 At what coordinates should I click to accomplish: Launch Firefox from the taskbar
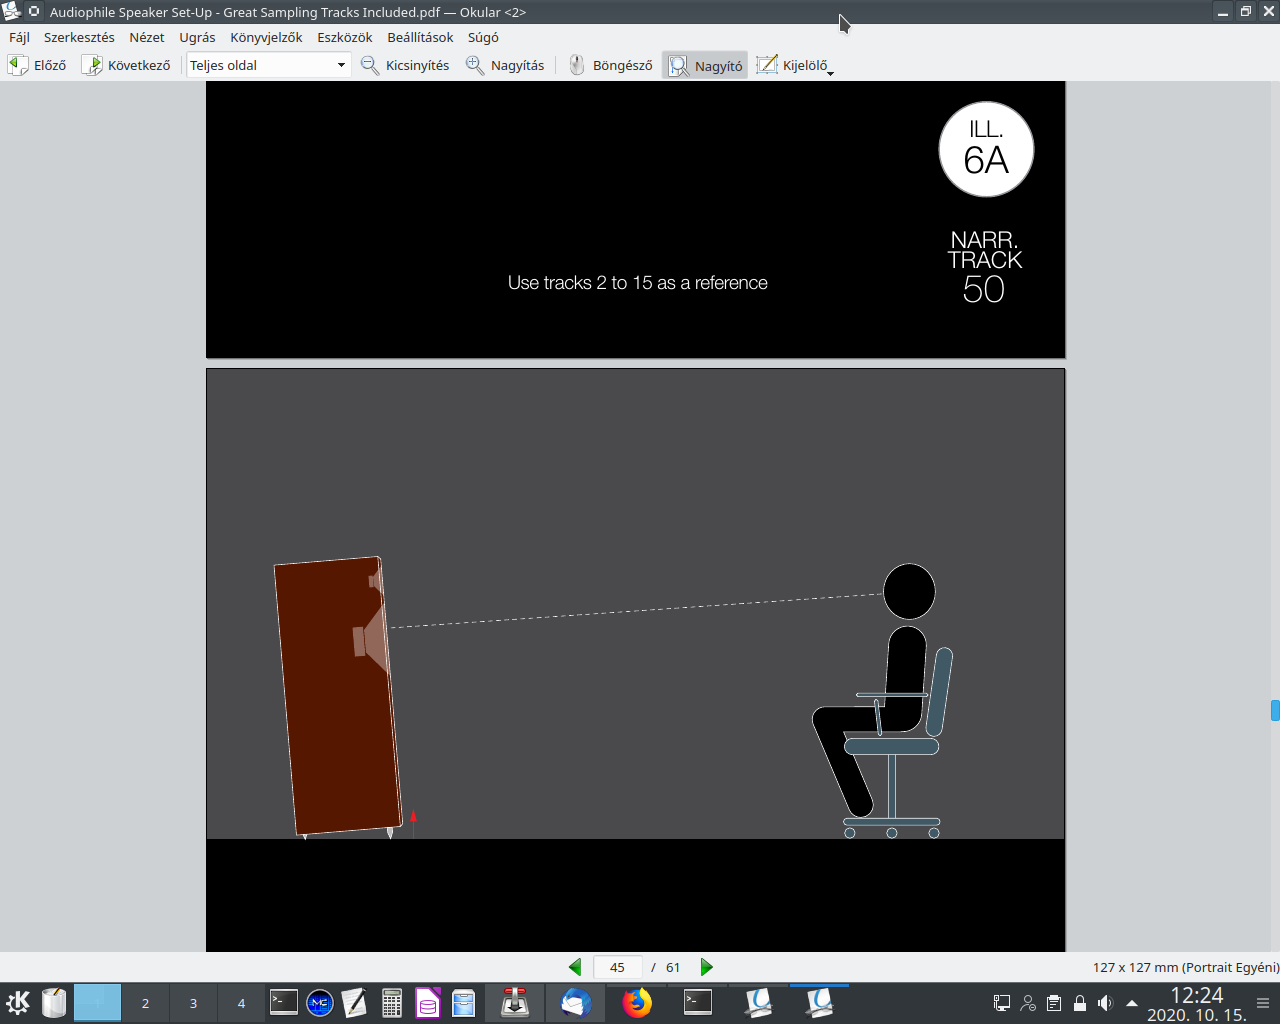click(638, 1002)
